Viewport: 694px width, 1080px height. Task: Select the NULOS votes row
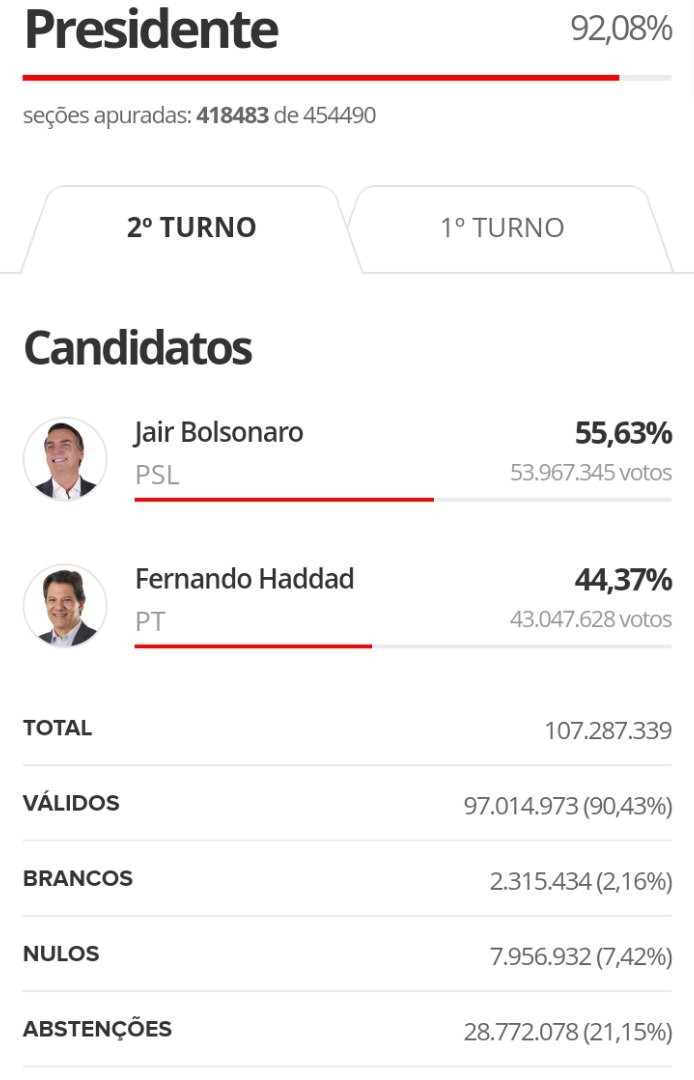346,955
